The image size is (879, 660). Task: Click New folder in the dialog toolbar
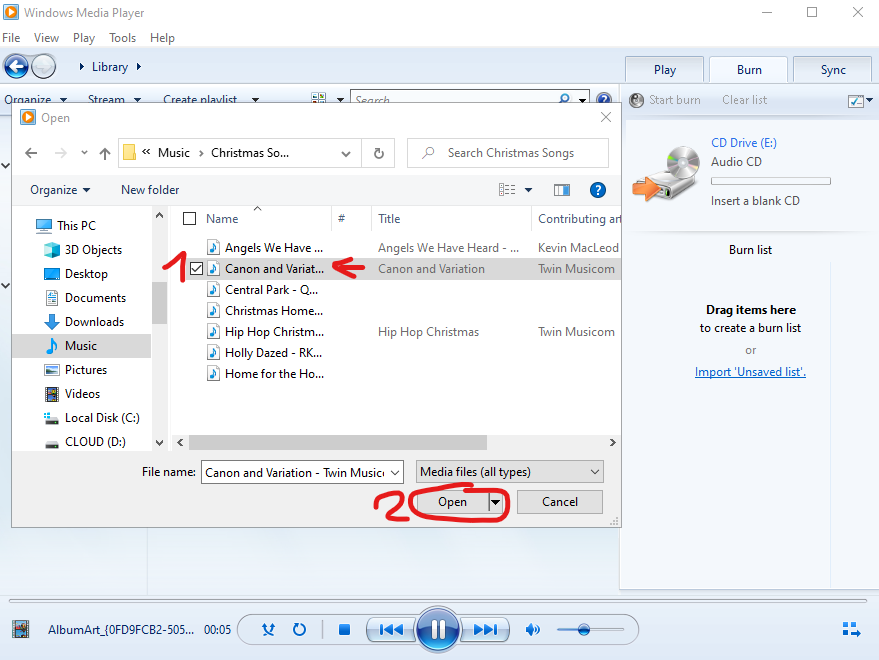coord(150,190)
